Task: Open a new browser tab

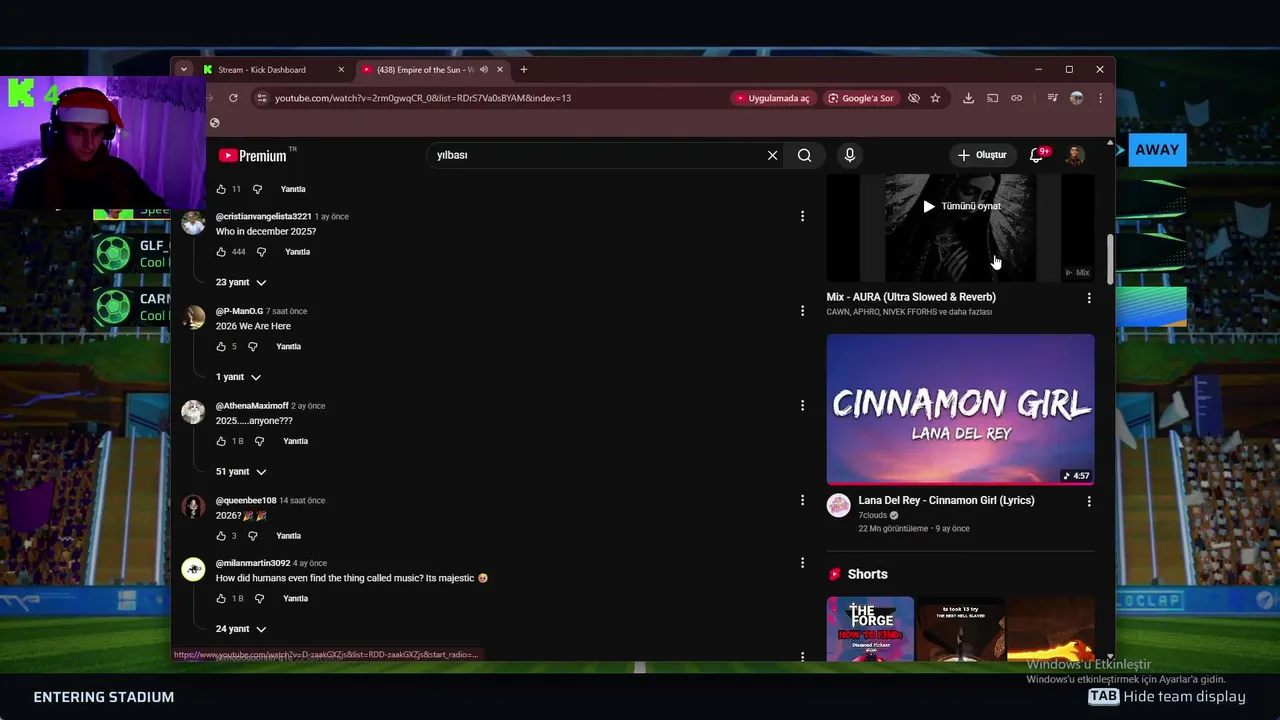Action: point(523,70)
